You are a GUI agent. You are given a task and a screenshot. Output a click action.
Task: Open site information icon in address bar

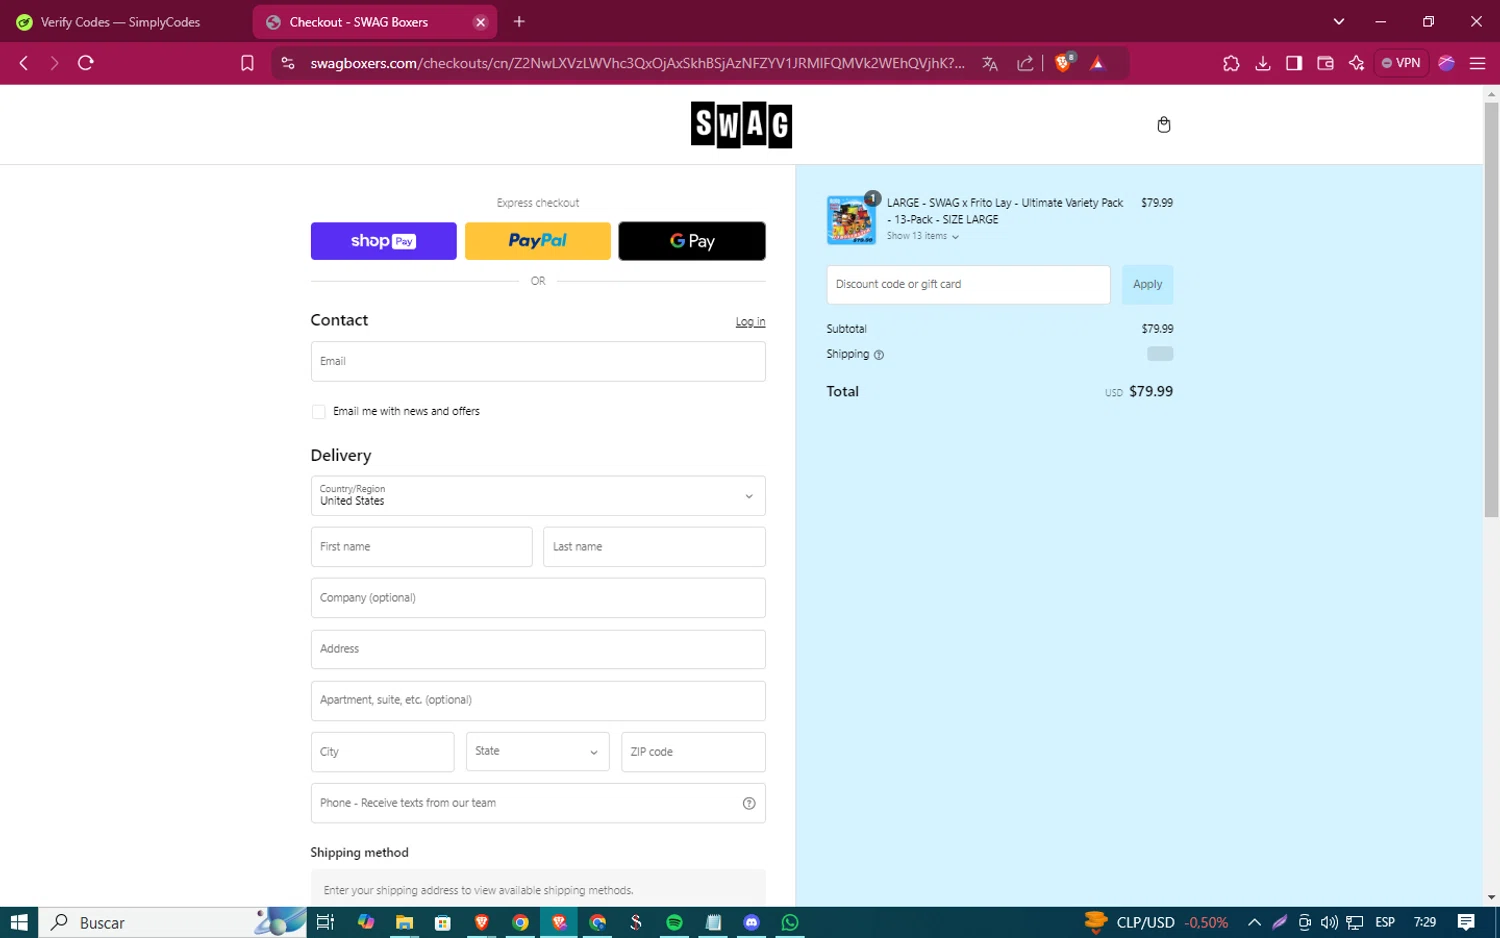pyautogui.click(x=288, y=63)
